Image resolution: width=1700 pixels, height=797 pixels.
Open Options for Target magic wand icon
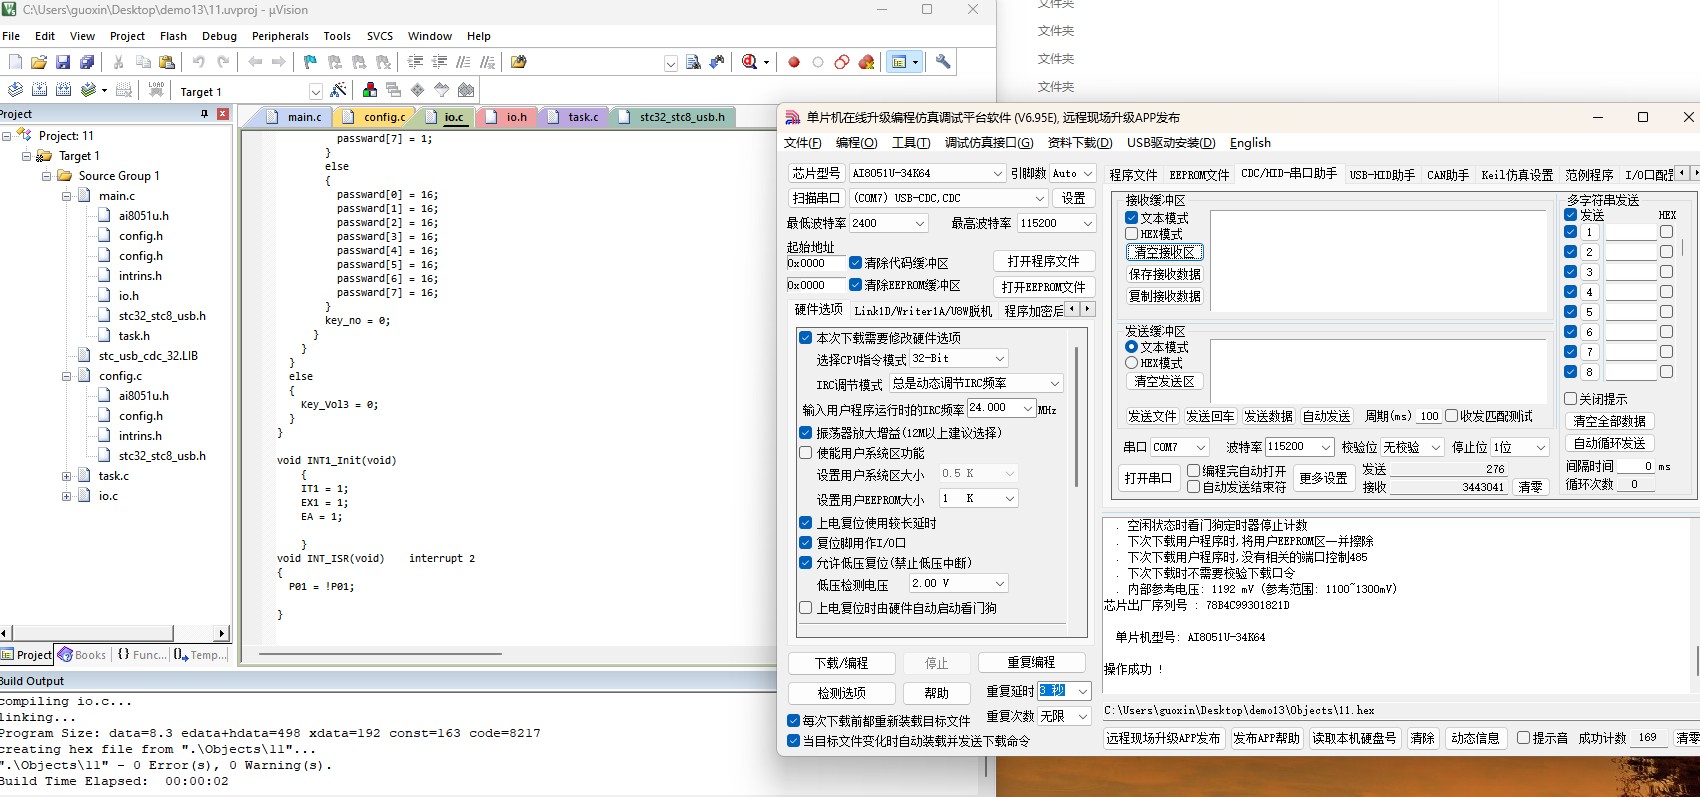(338, 90)
